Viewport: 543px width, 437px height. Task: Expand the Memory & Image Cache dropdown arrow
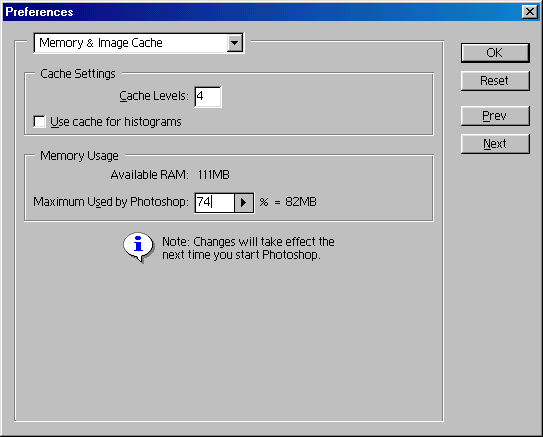pyautogui.click(x=235, y=43)
